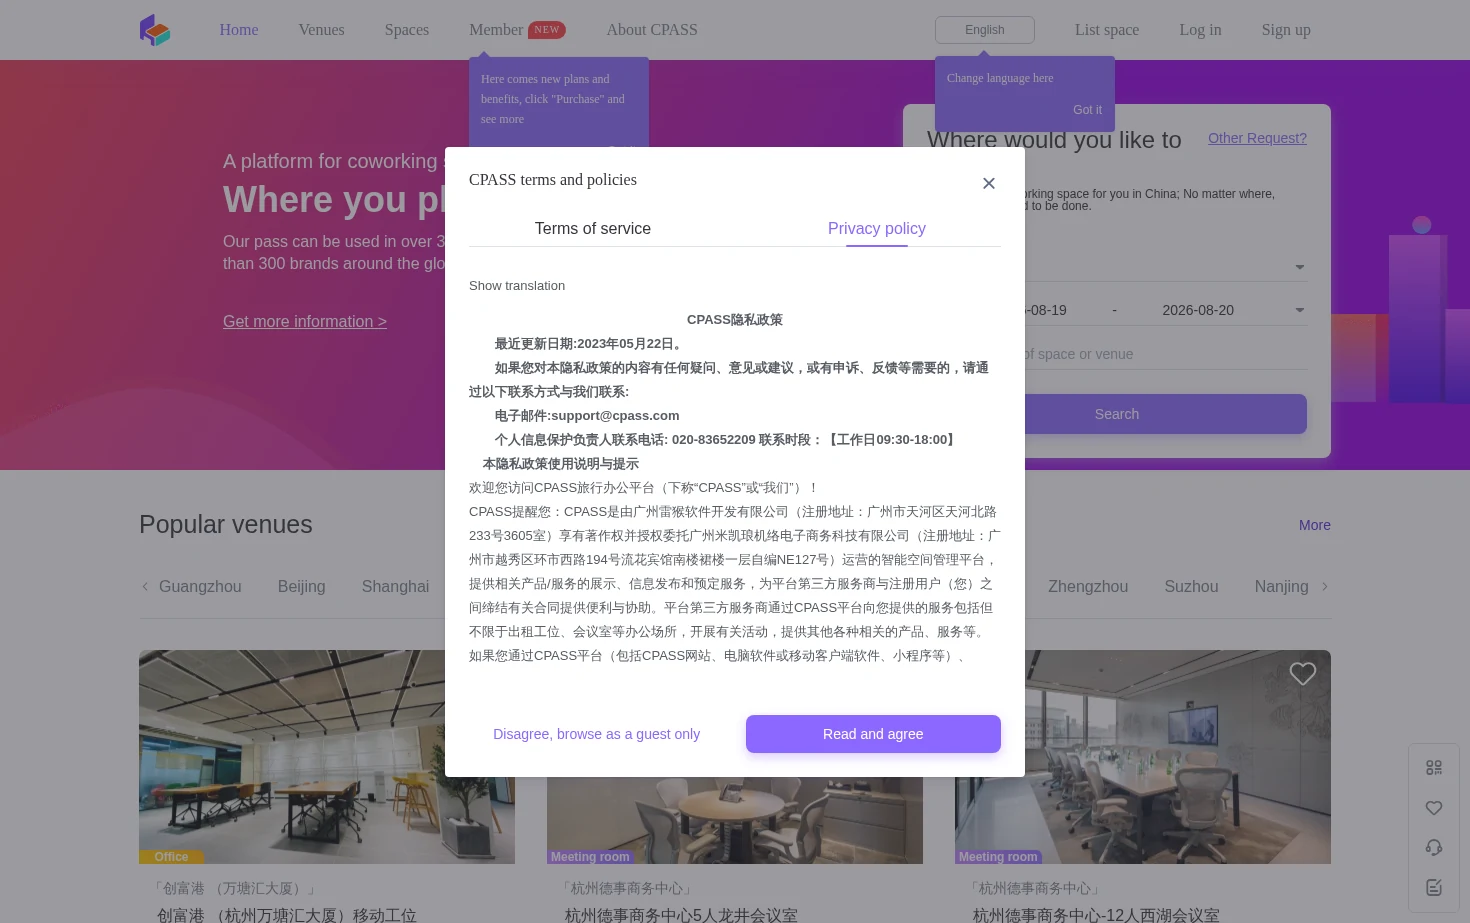Show next cities with right chevron
This screenshot has height=923, width=1470.
1325,587
